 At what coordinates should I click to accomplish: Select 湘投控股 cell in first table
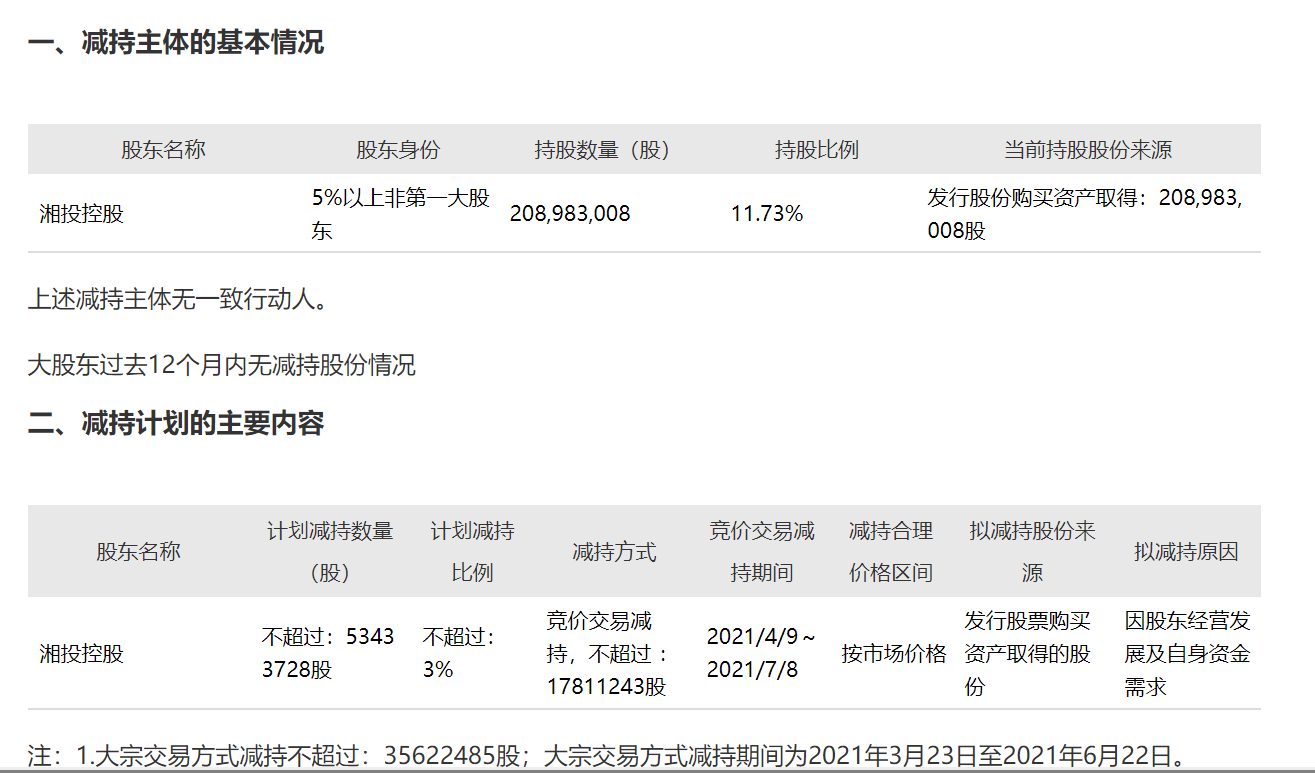click(x=82, y=213)
